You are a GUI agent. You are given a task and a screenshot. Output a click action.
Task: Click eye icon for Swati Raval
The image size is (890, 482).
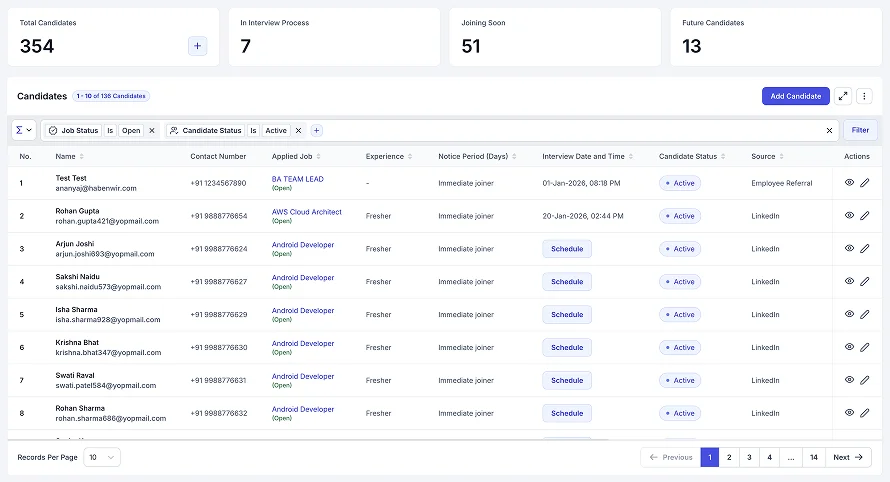(x=849, y=380)
